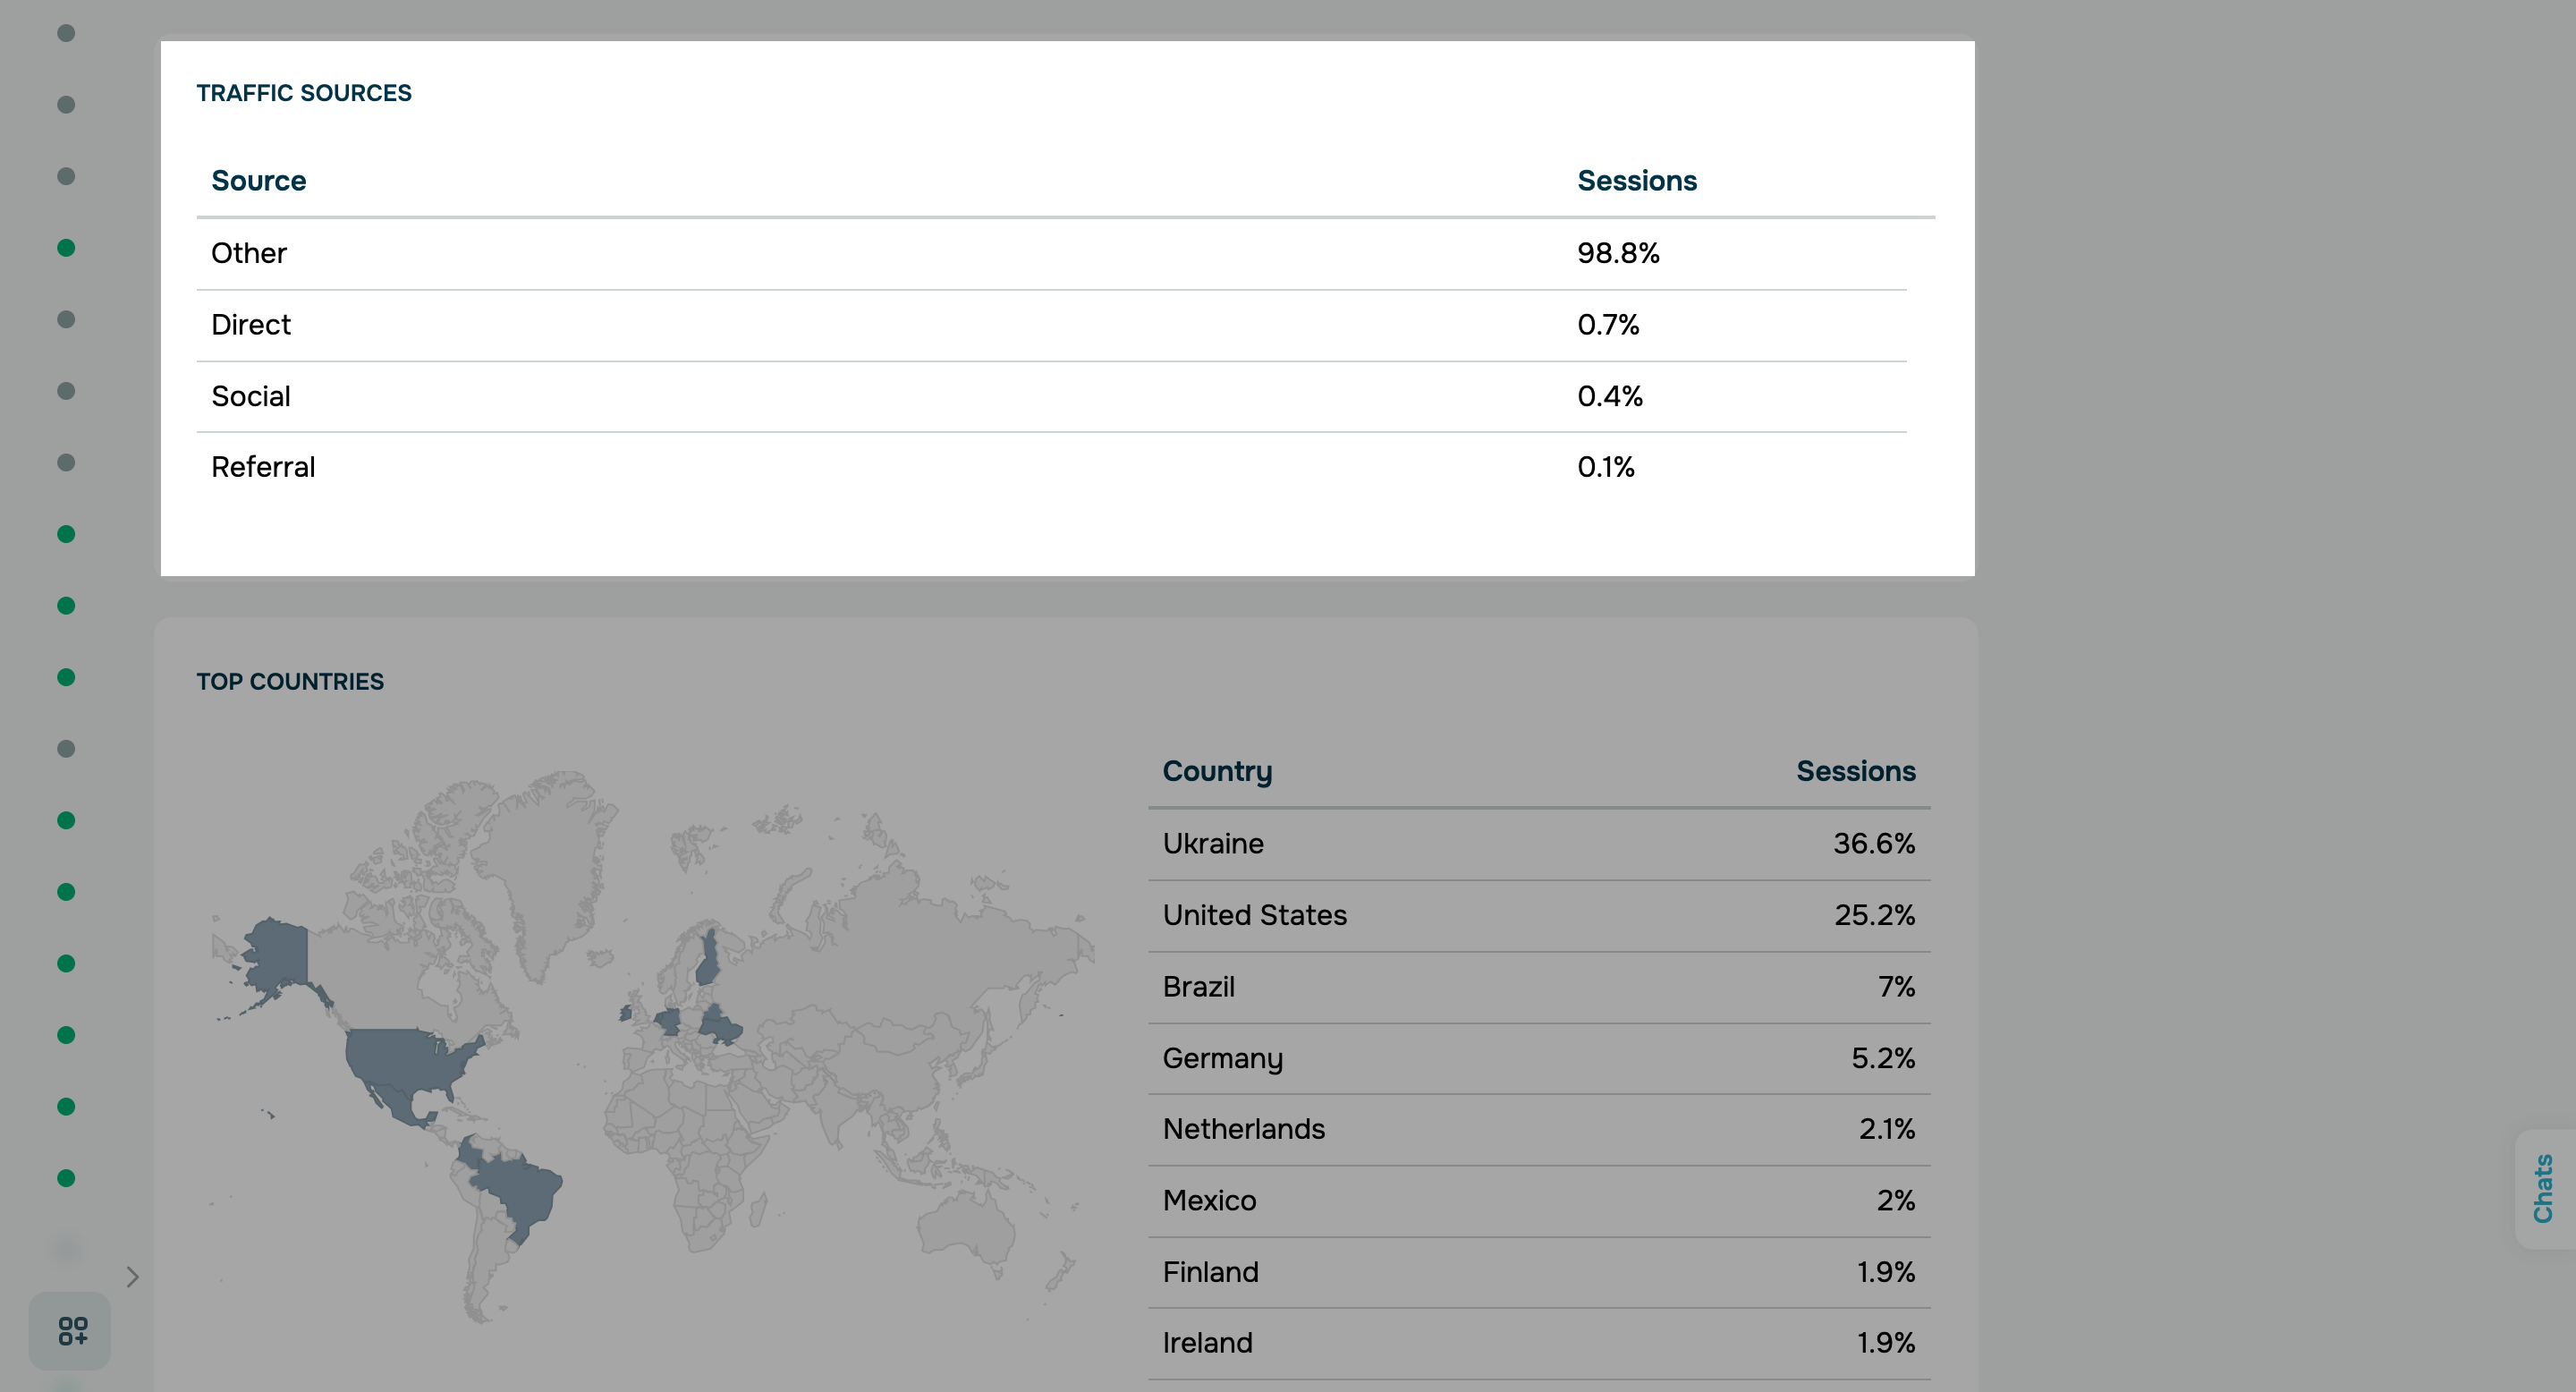Click the Country column header

(x=1216, y=771)
